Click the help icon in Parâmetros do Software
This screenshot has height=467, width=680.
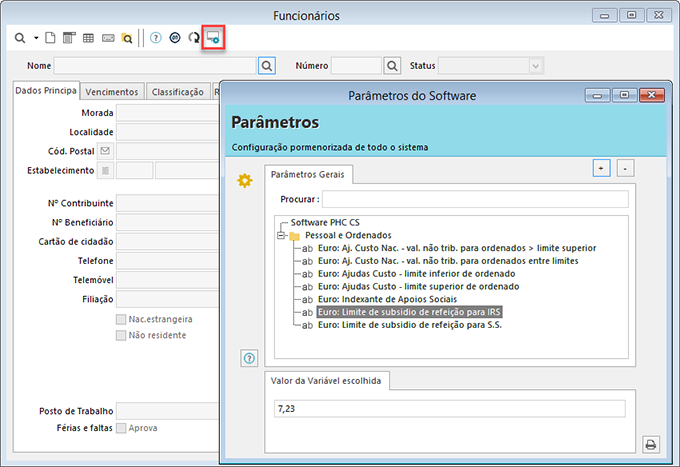[x=249, y=358]
